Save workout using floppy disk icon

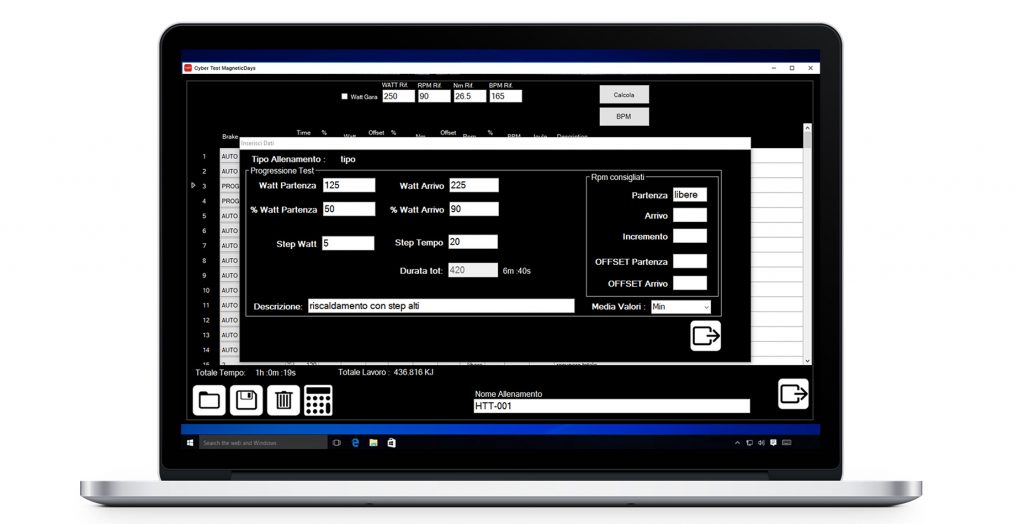pyautogui.click(x=246, y=400)
